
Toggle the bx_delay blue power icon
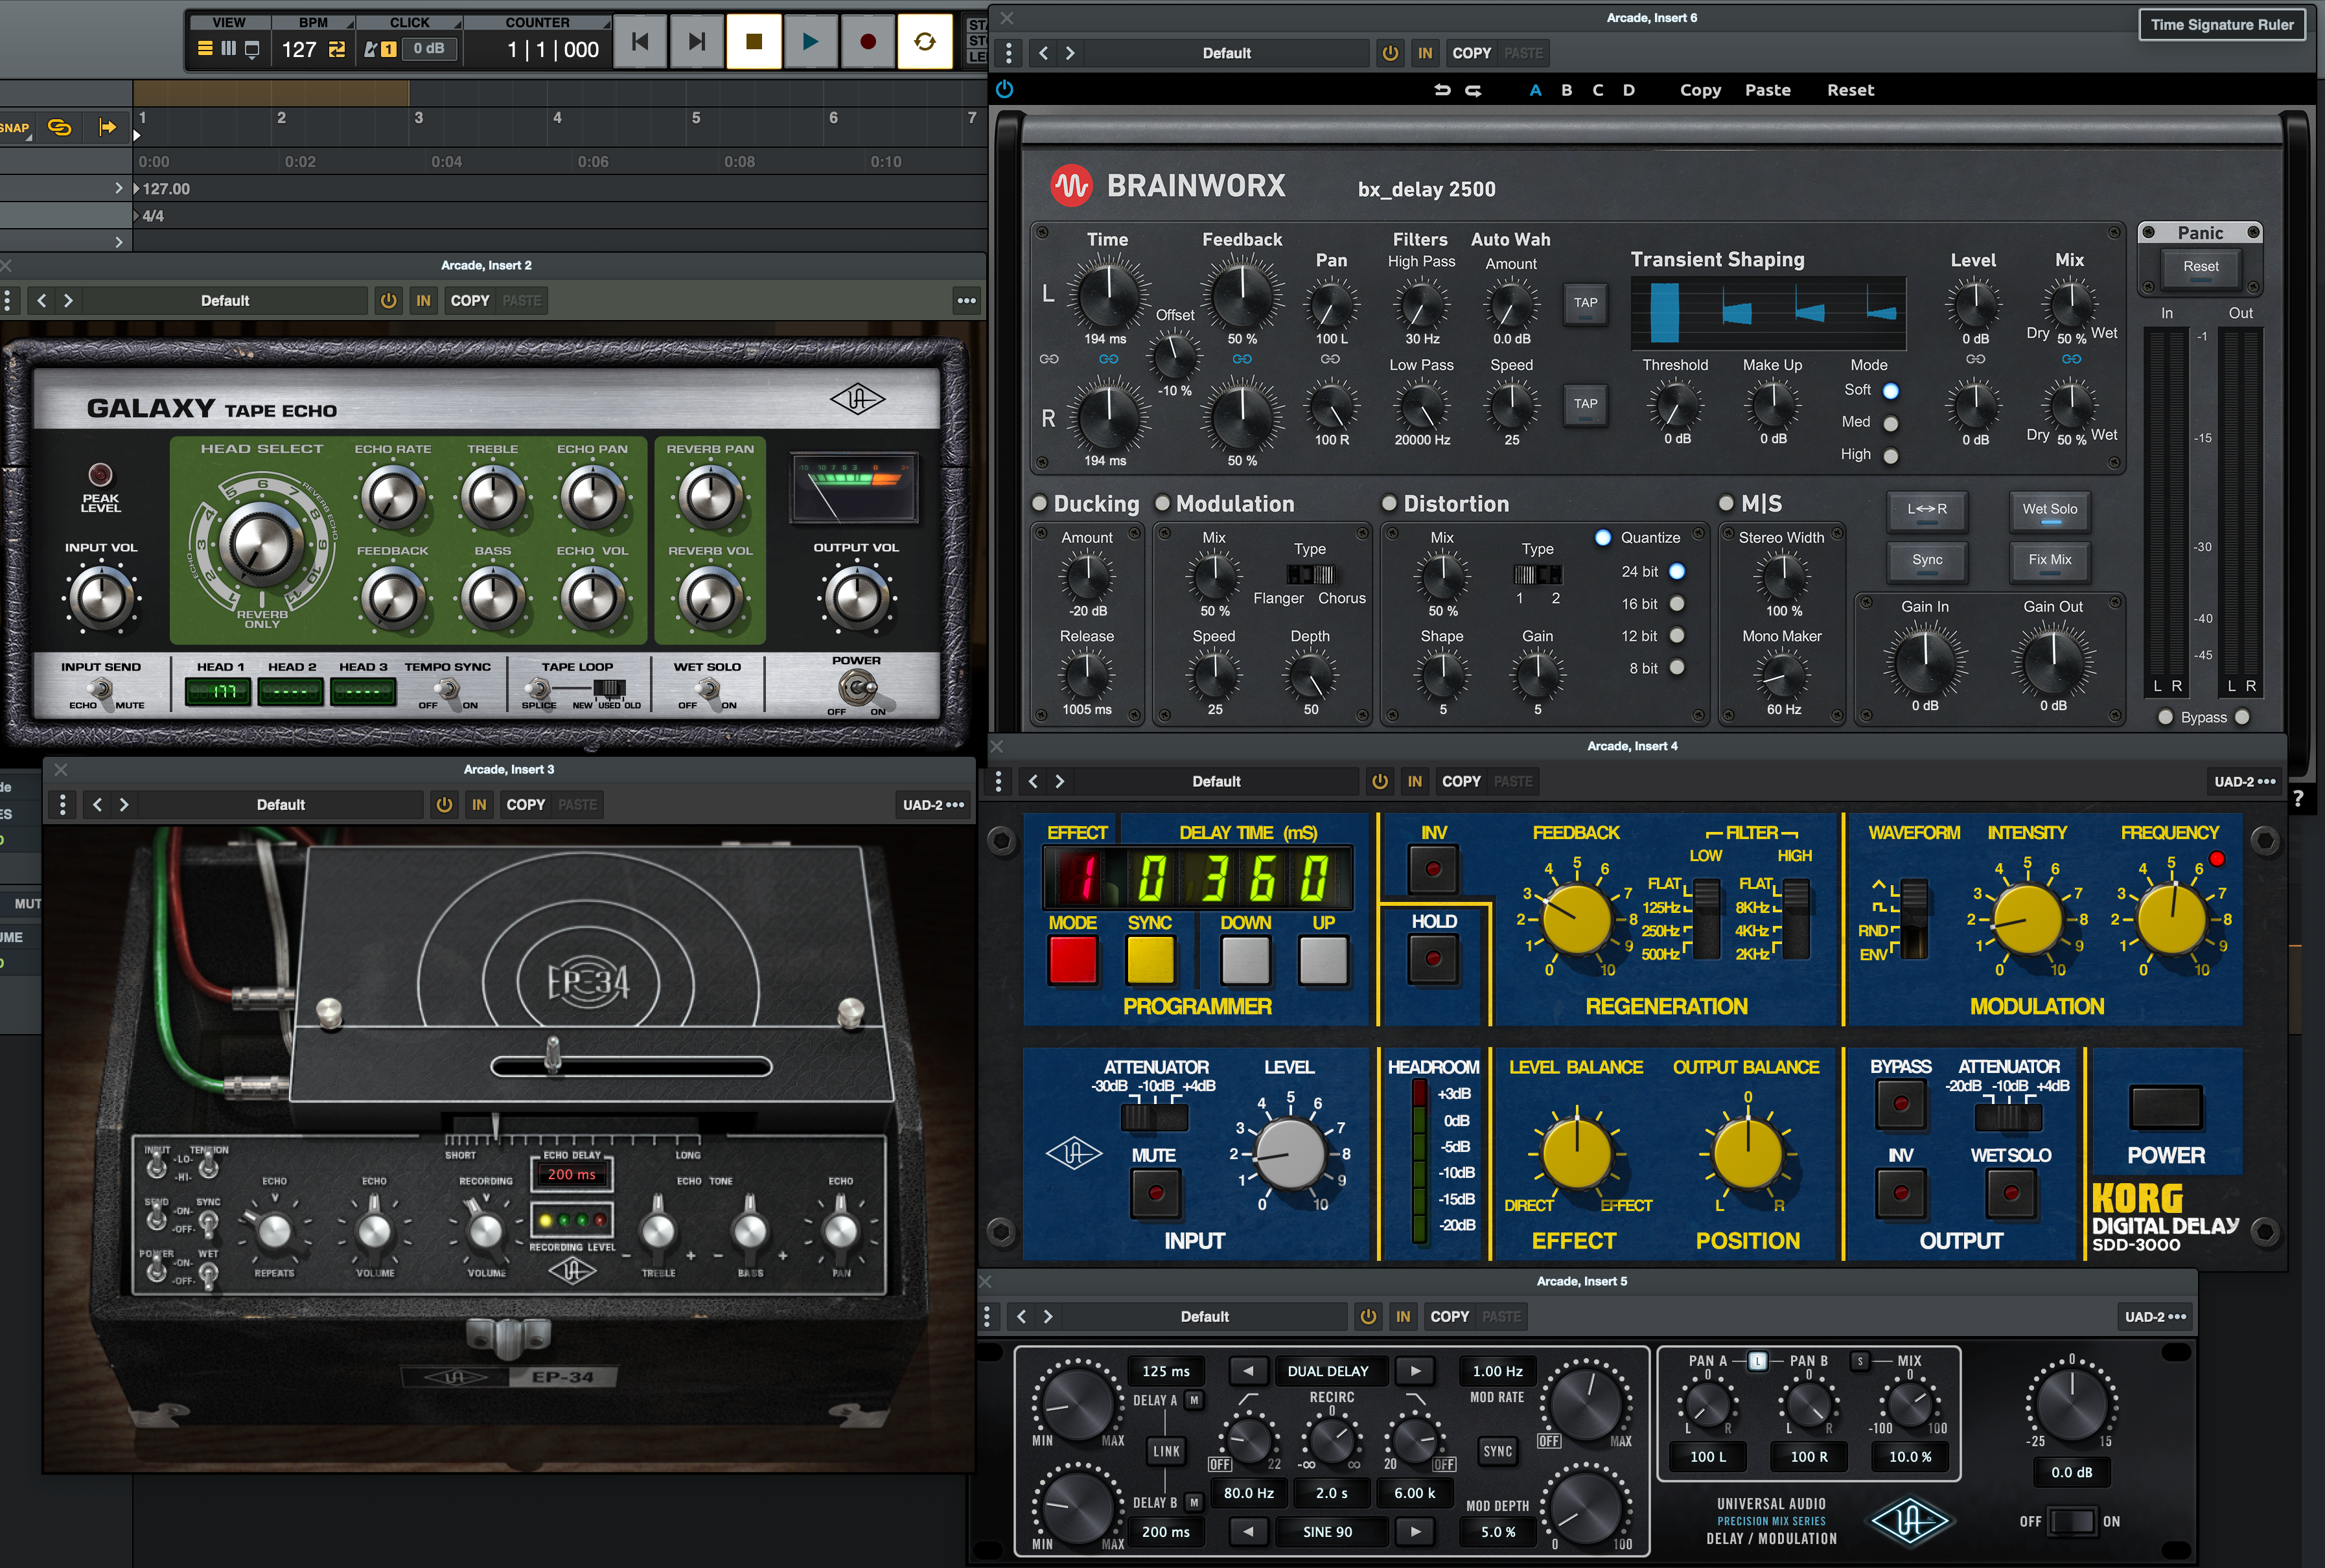tap(1005, 89)
